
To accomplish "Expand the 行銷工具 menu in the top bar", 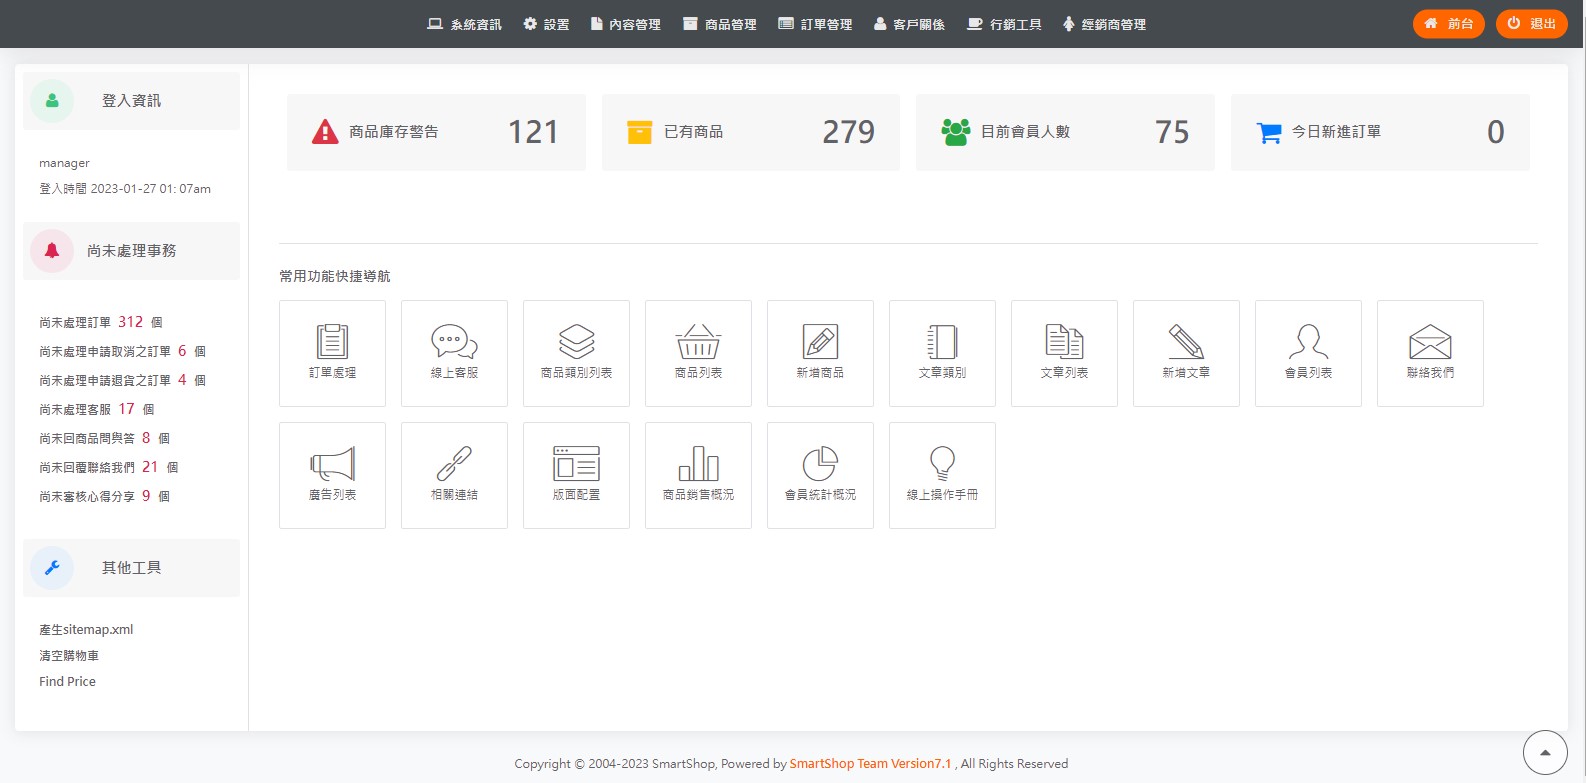I will click(1005, 24).
